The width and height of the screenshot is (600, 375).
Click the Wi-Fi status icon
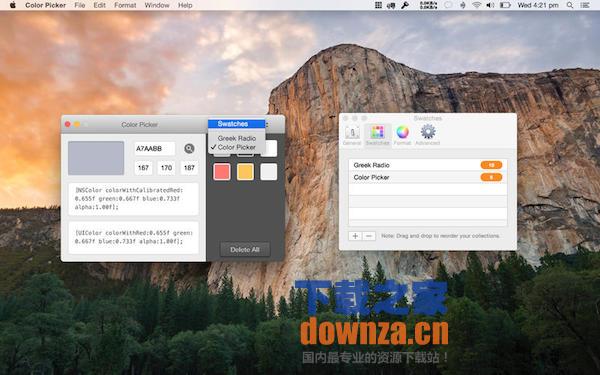[476, 5]
